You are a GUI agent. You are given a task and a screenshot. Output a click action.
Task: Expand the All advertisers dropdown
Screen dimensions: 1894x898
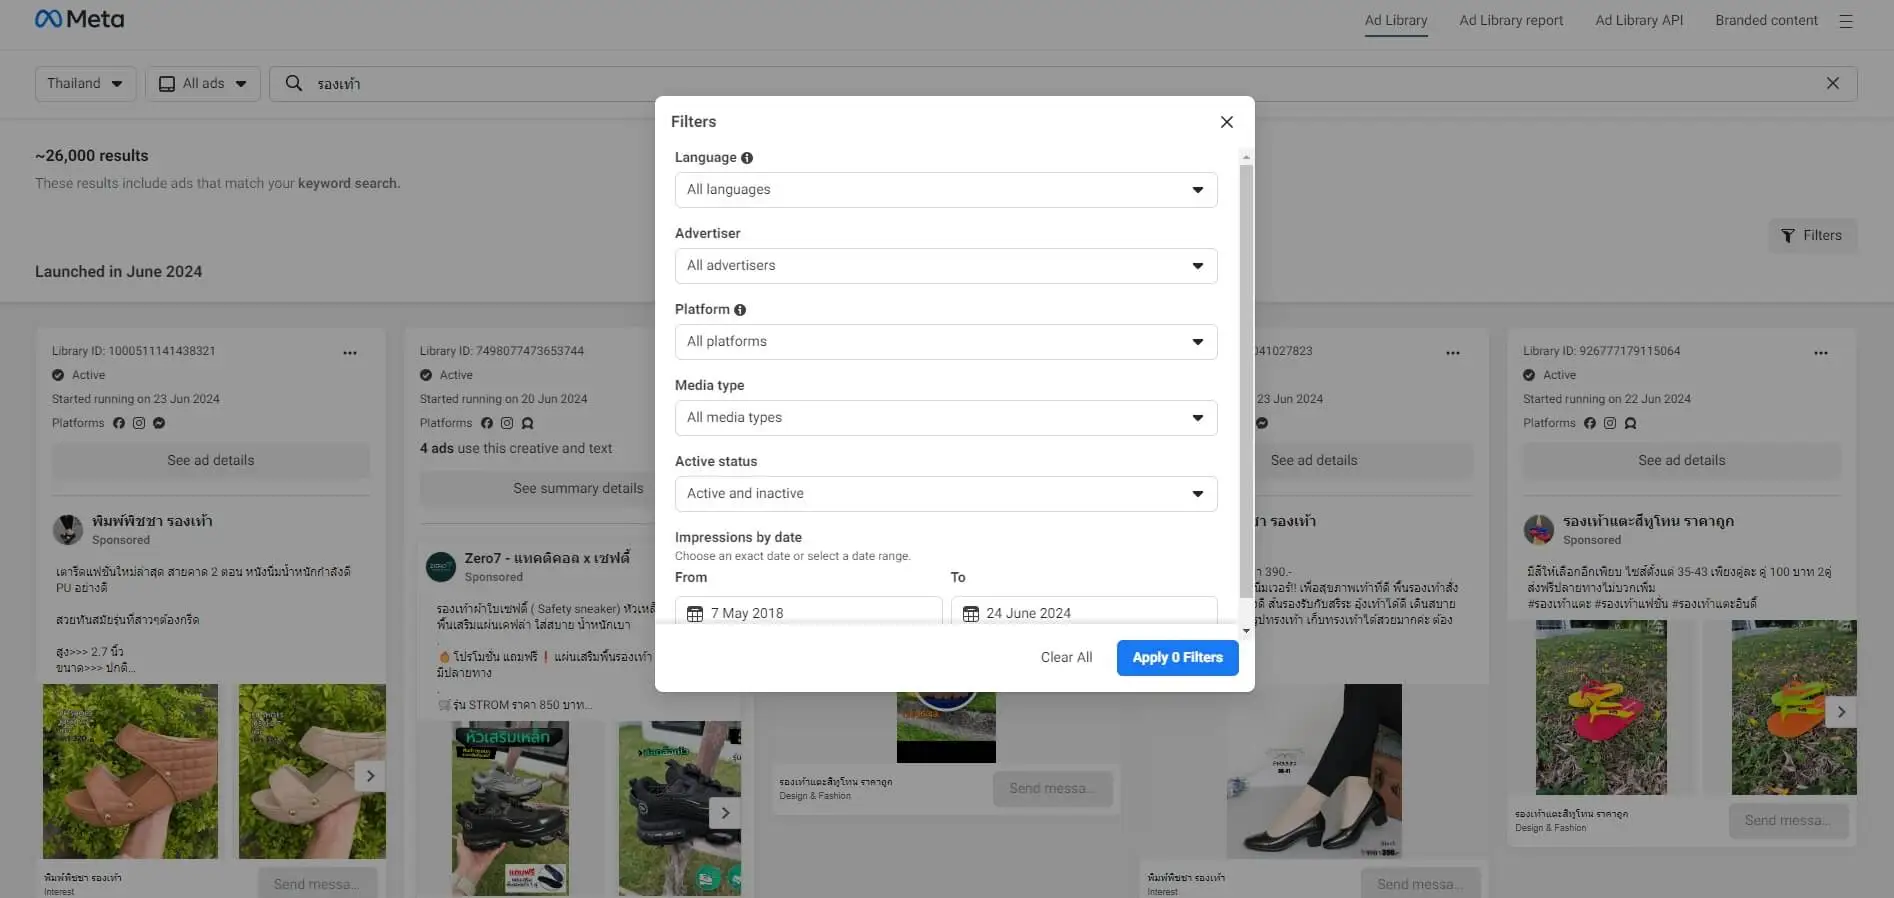946,266
